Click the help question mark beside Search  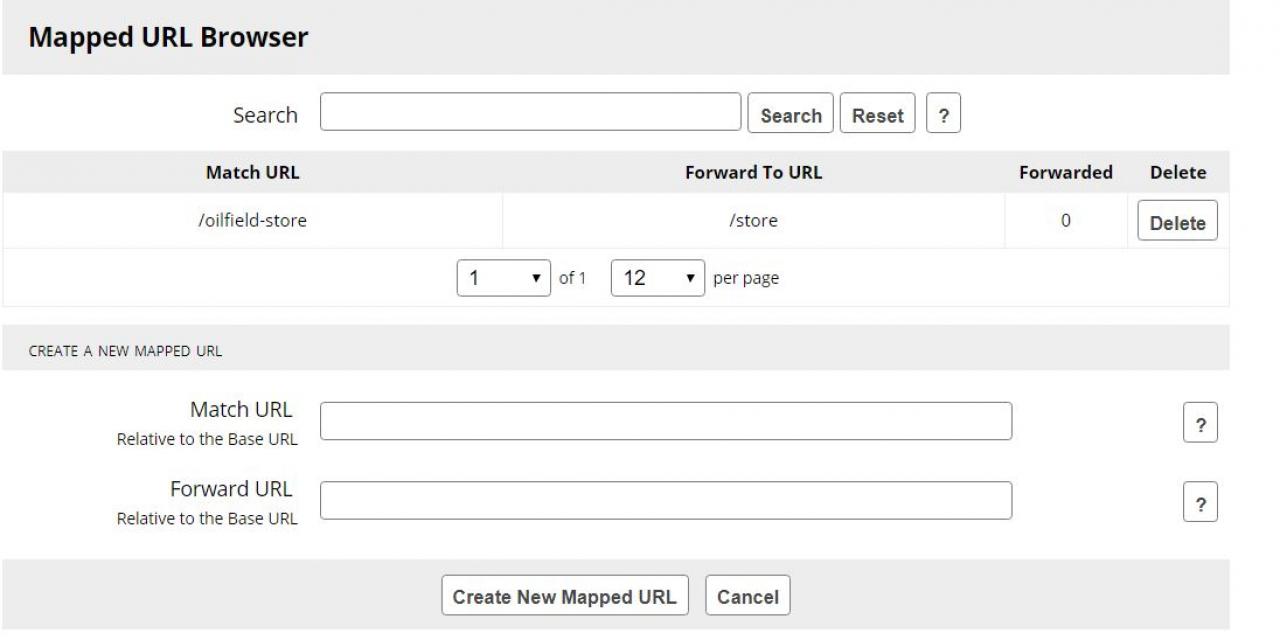pos(943,115)
